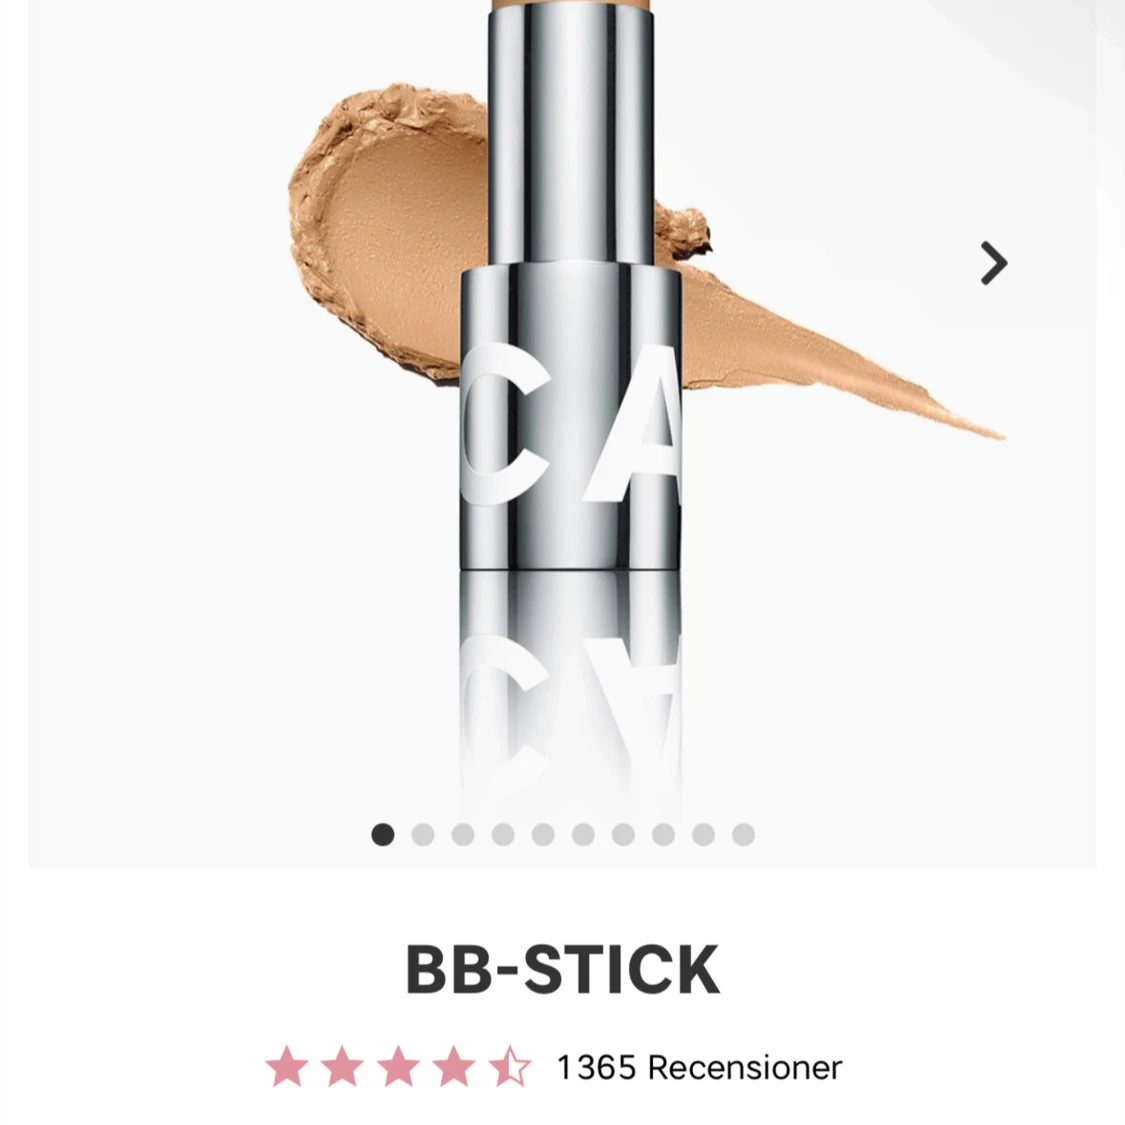The width and height of the screenshot is (1125, 1125).
Task: Select the third carousel dot
Action: [463, 834]
